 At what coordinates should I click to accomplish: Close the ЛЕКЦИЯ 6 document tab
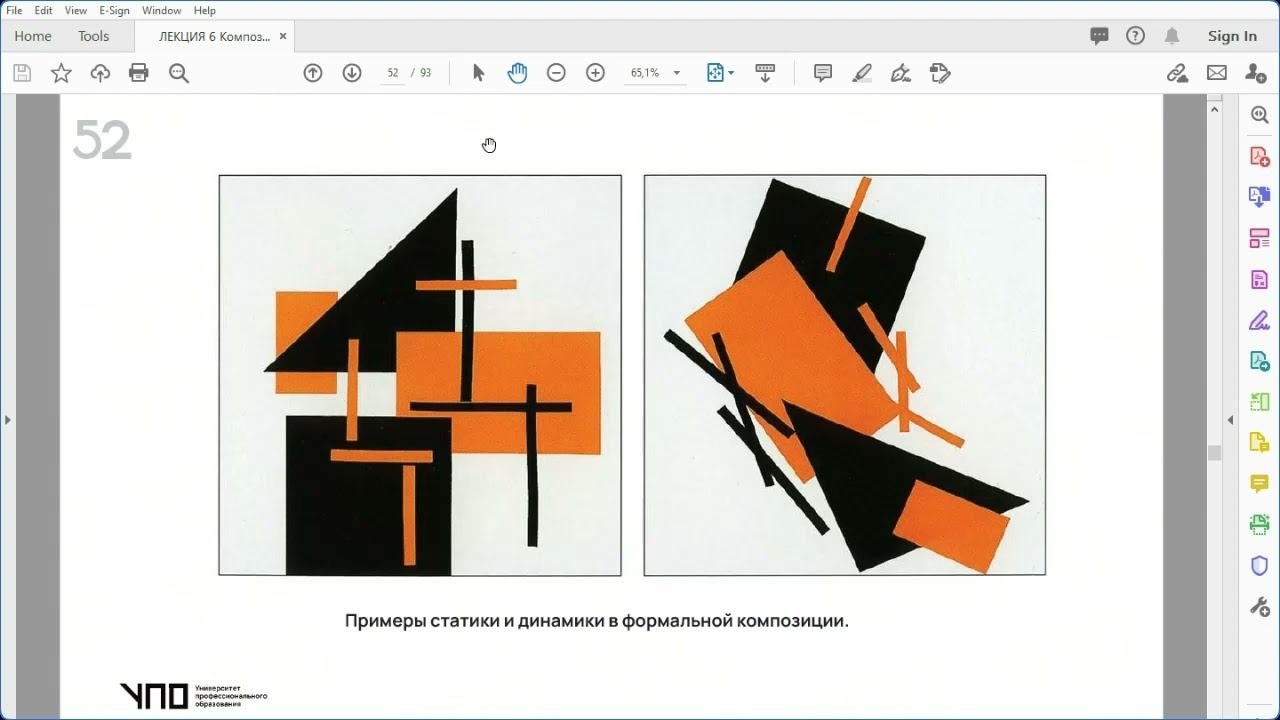coord(283,36)
